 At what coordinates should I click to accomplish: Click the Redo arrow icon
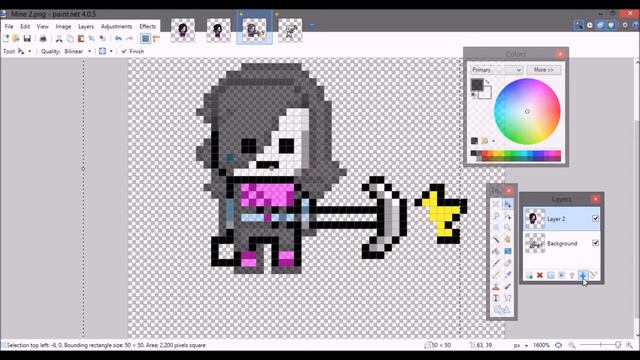(x=129, y=39)
